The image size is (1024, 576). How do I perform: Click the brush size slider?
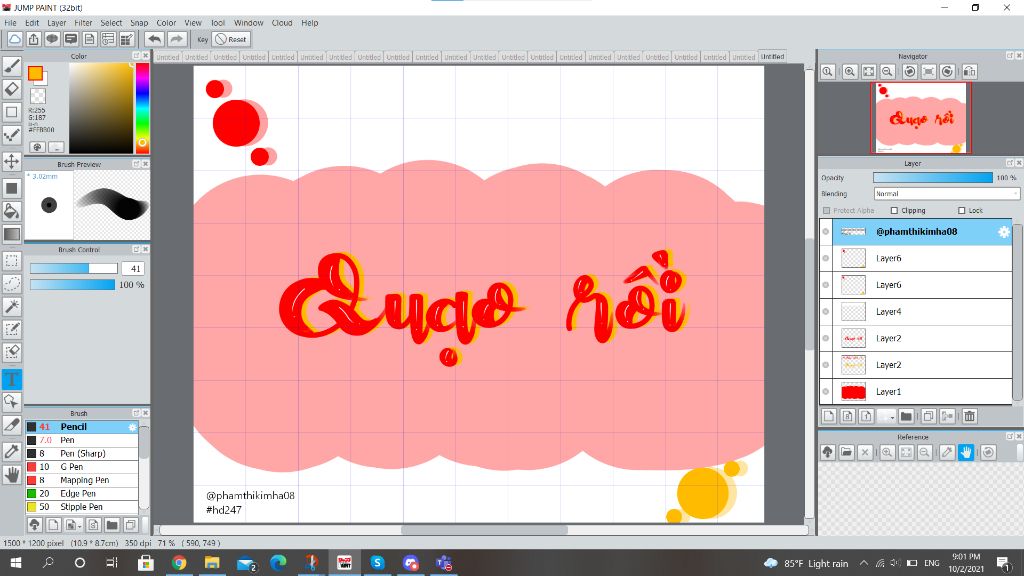[x=73, y=268]
